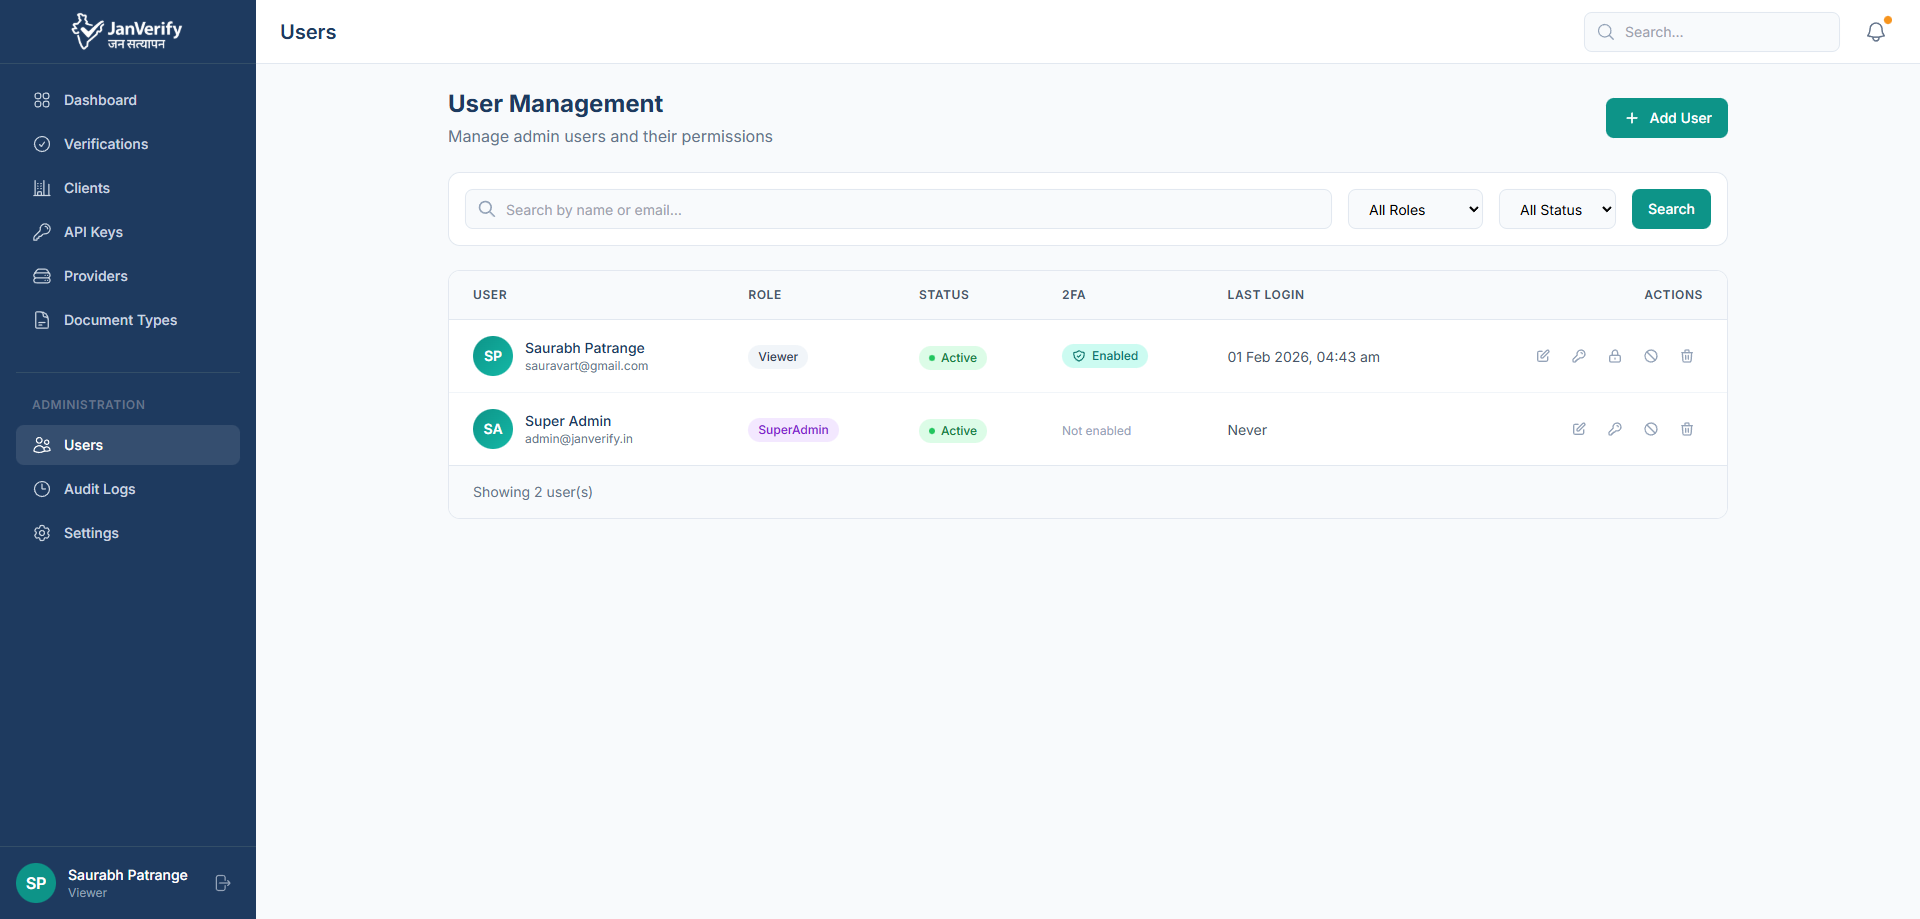Open the notifications bell
Image resolution: width=1920 pixels, height=919 pixels.
point(1876,32)
